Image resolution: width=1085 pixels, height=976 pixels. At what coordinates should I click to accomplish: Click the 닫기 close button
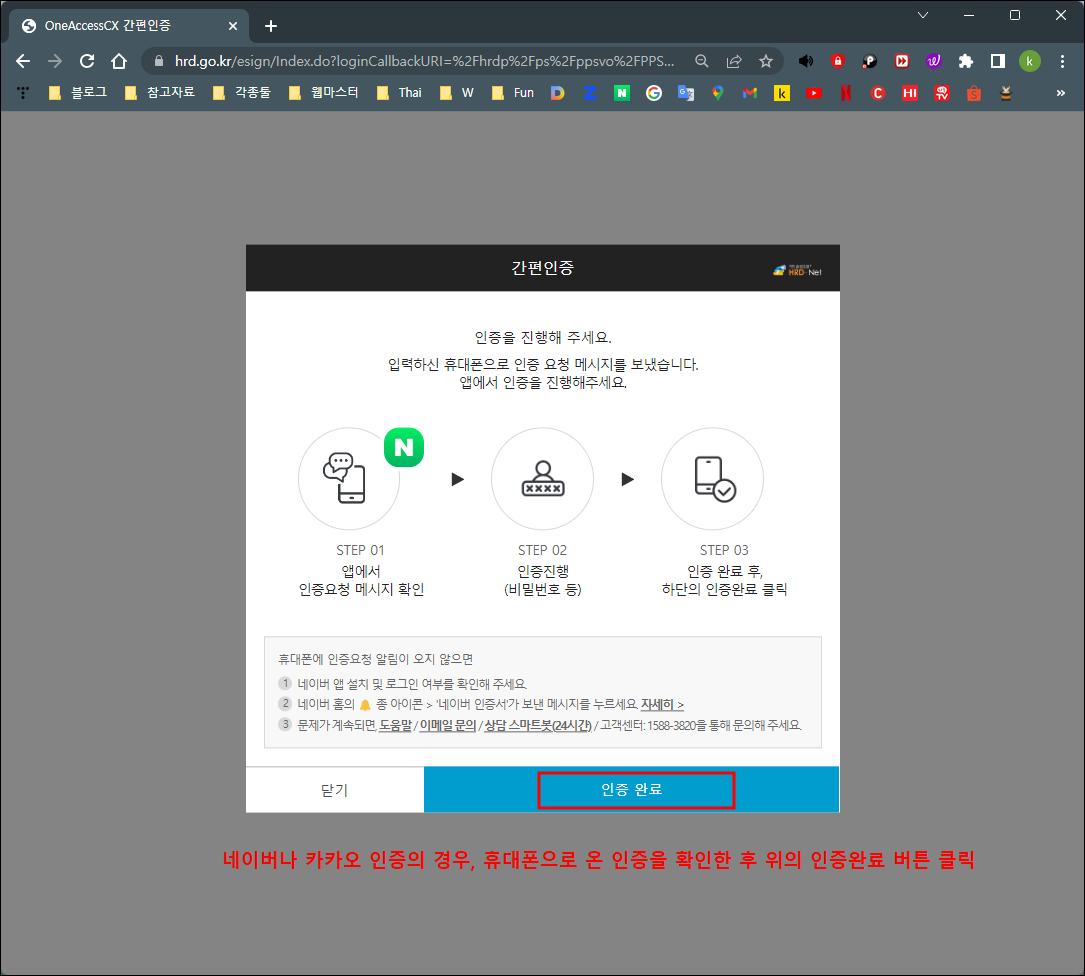[x=334, y=790]
